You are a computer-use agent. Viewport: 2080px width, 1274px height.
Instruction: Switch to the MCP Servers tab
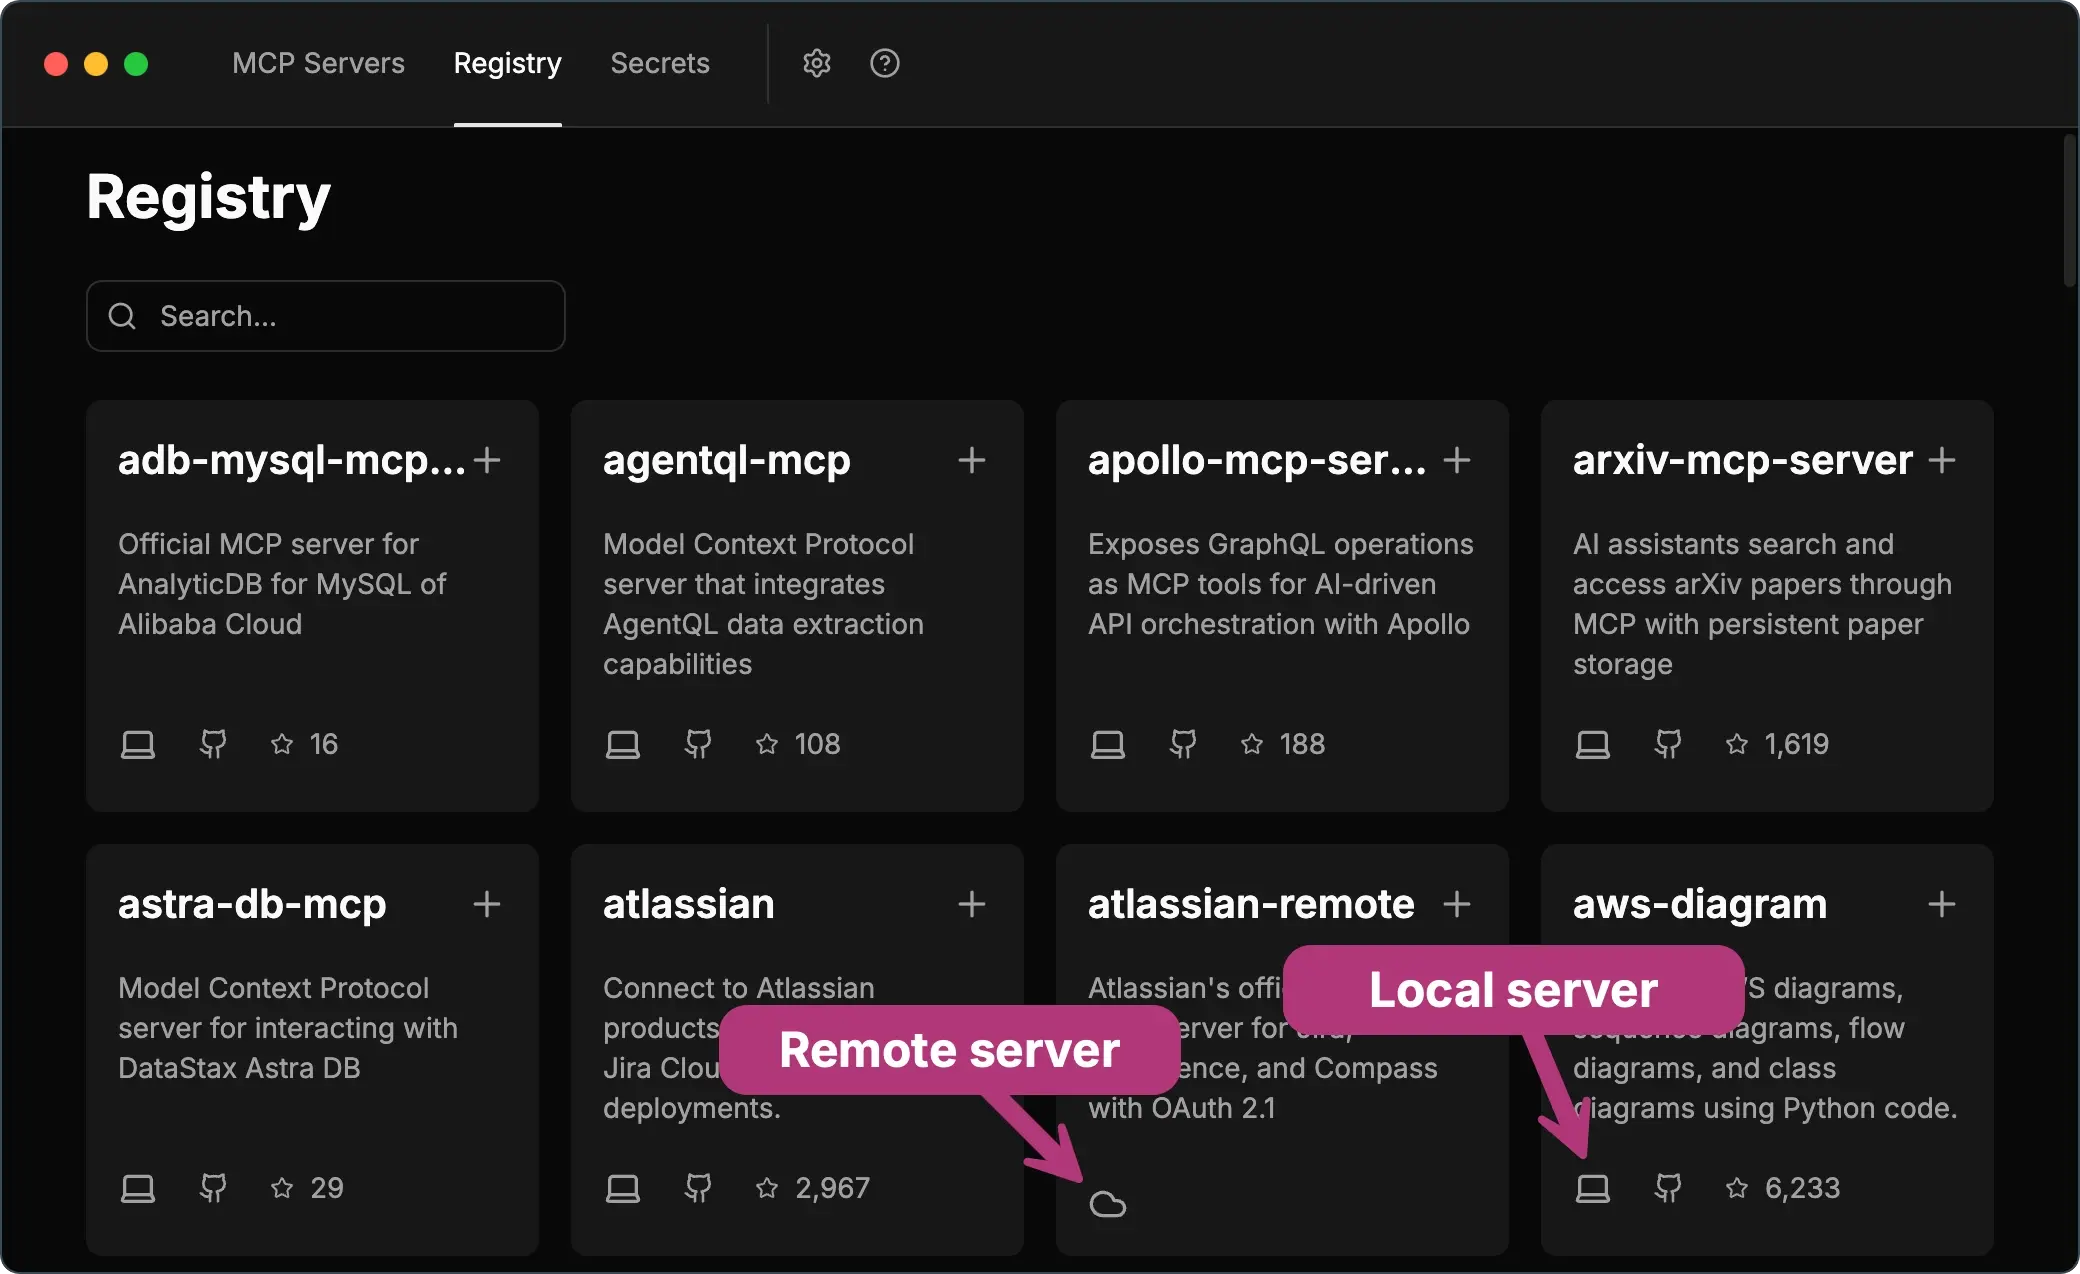coord(318,63)
